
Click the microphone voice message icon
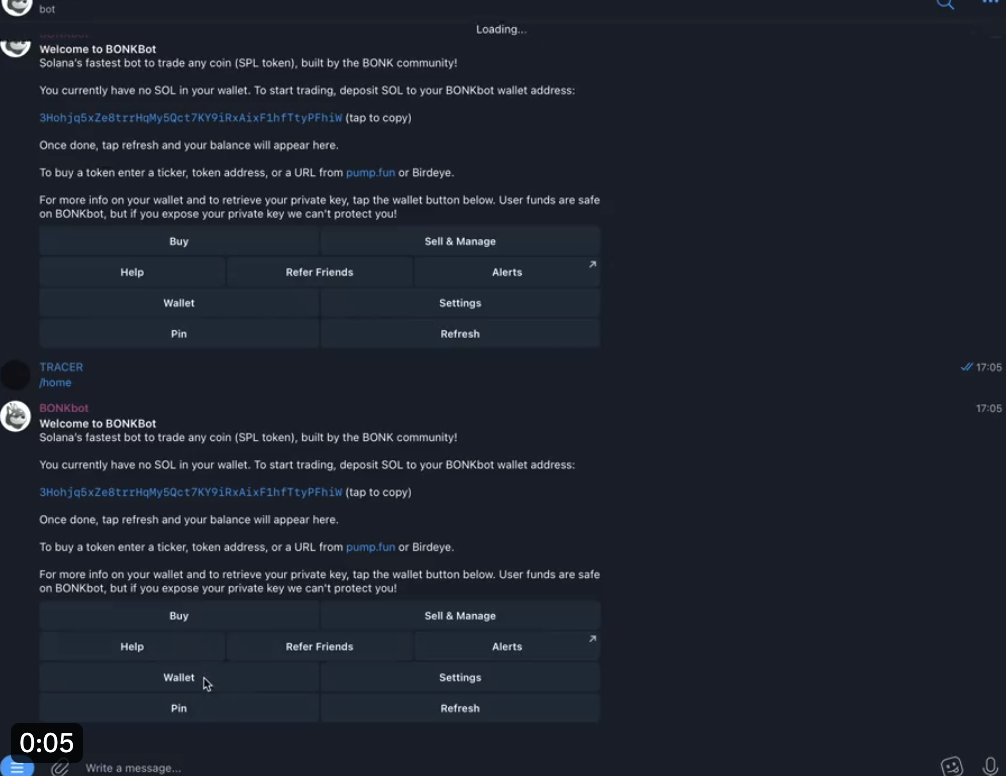(x=990, y=766)
